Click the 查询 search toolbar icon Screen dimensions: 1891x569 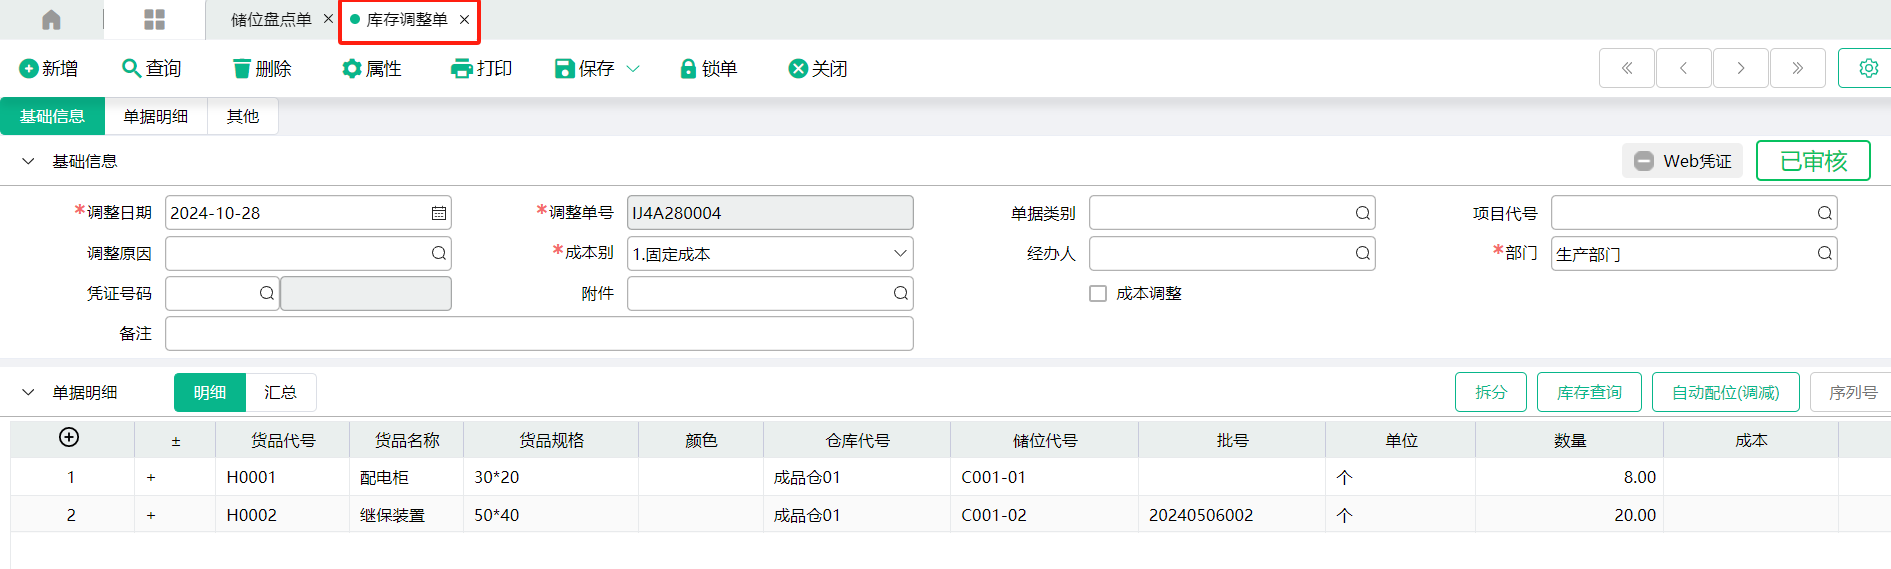(x=131, y=69)
